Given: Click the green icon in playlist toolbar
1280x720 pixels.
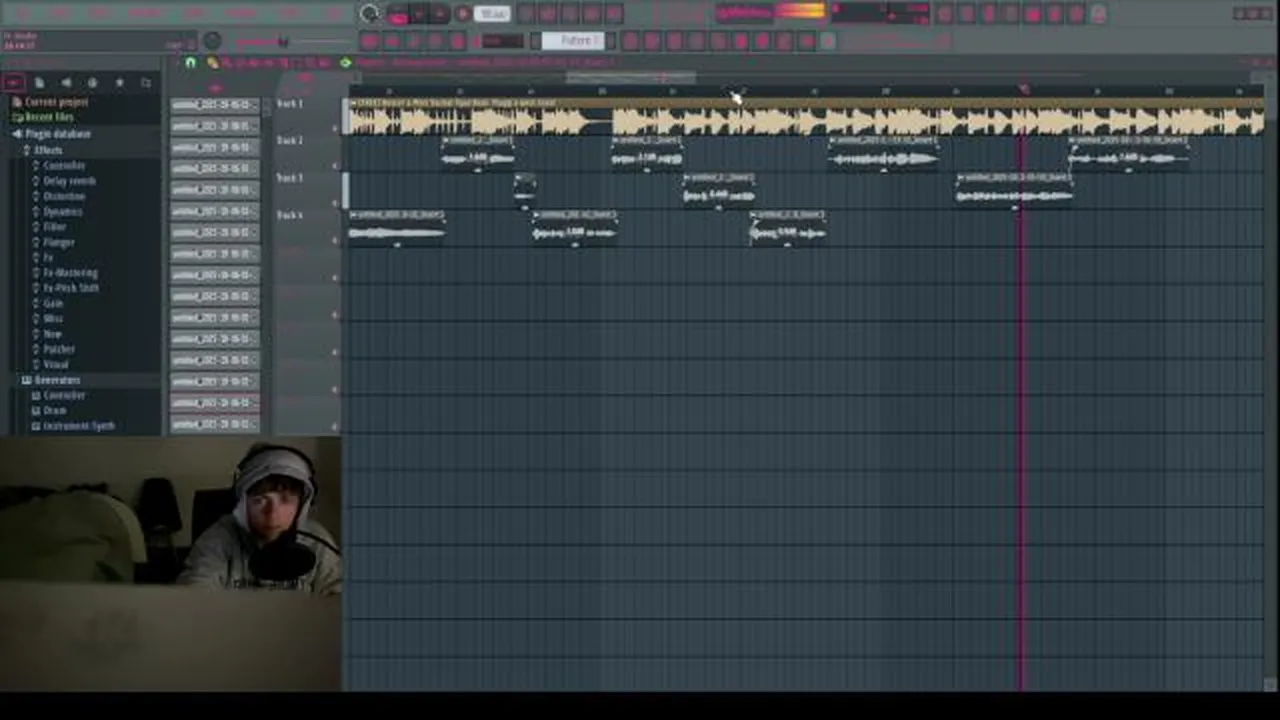Looking at the screenshot, I should pos(346,63).
